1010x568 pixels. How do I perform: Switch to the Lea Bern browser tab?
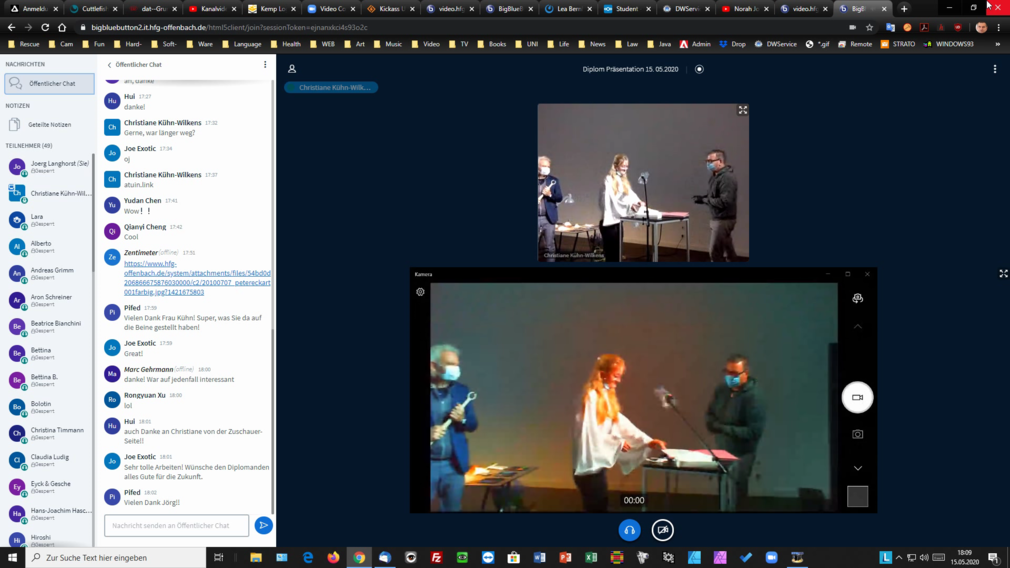coord(569,8)
